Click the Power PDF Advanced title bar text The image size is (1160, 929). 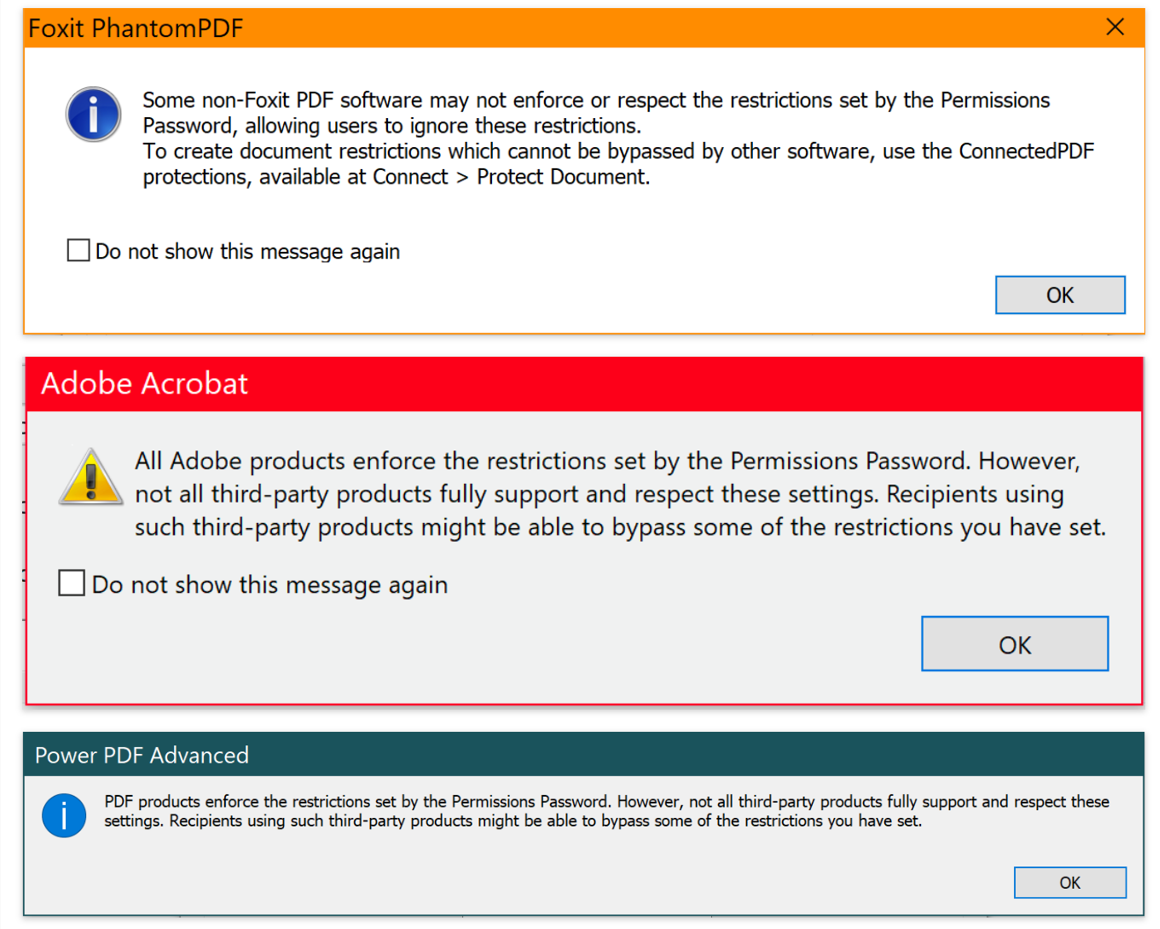(142, 756)
